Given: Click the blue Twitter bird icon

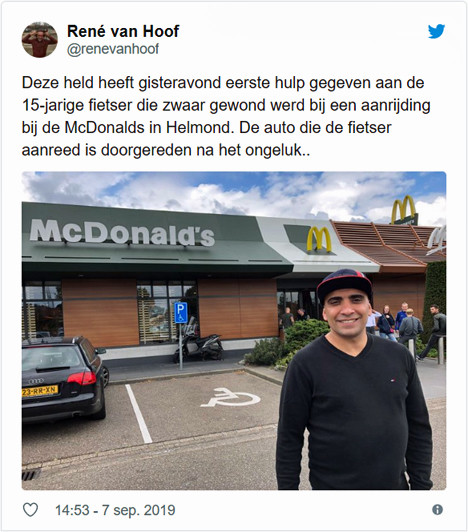Looking at the screenshot, I should pyautogui.click(x=436, y=31).
